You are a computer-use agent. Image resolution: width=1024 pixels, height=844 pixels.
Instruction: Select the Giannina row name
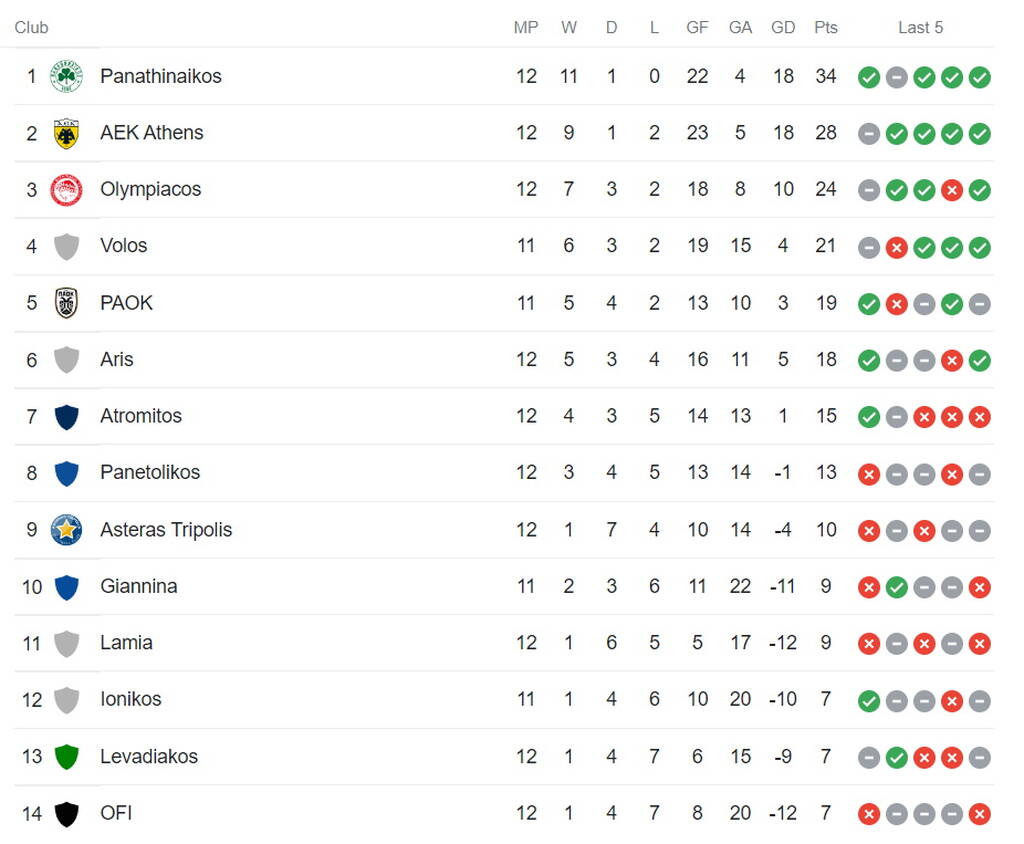click(138, 586)
